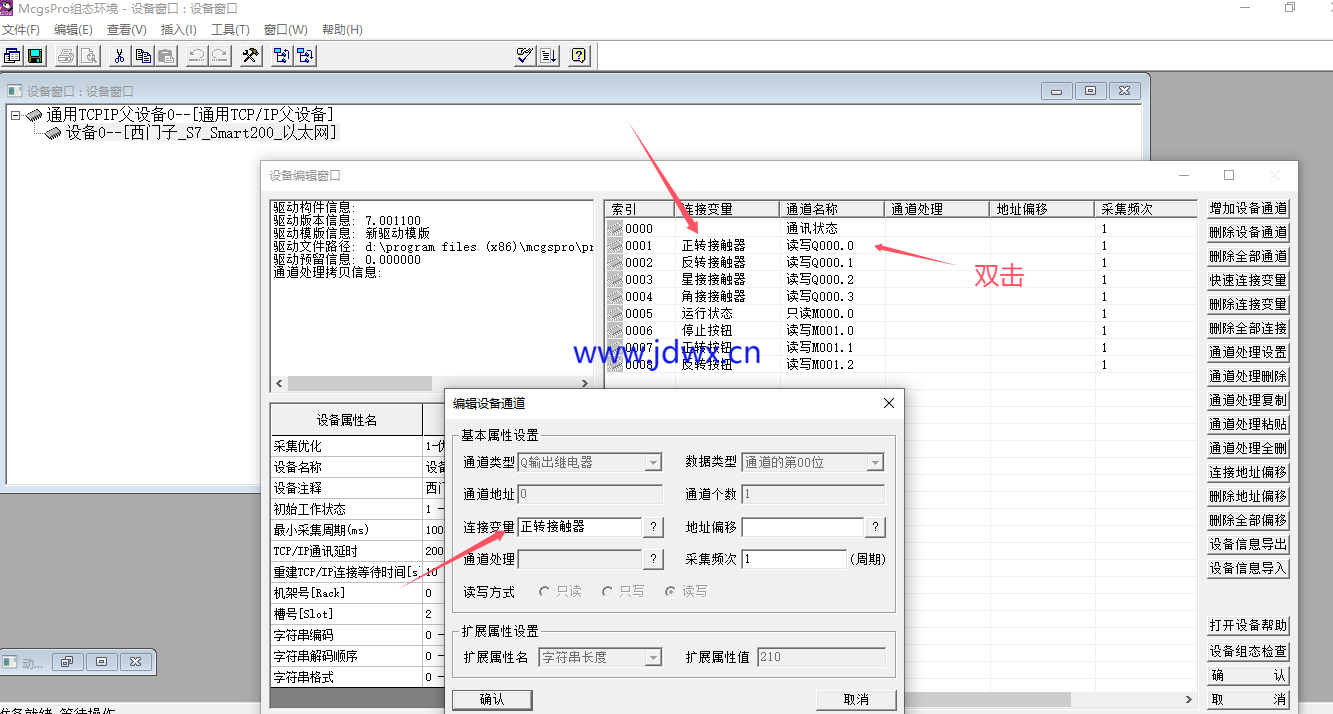Select the 只写 write-only radio button

point(607,592)
